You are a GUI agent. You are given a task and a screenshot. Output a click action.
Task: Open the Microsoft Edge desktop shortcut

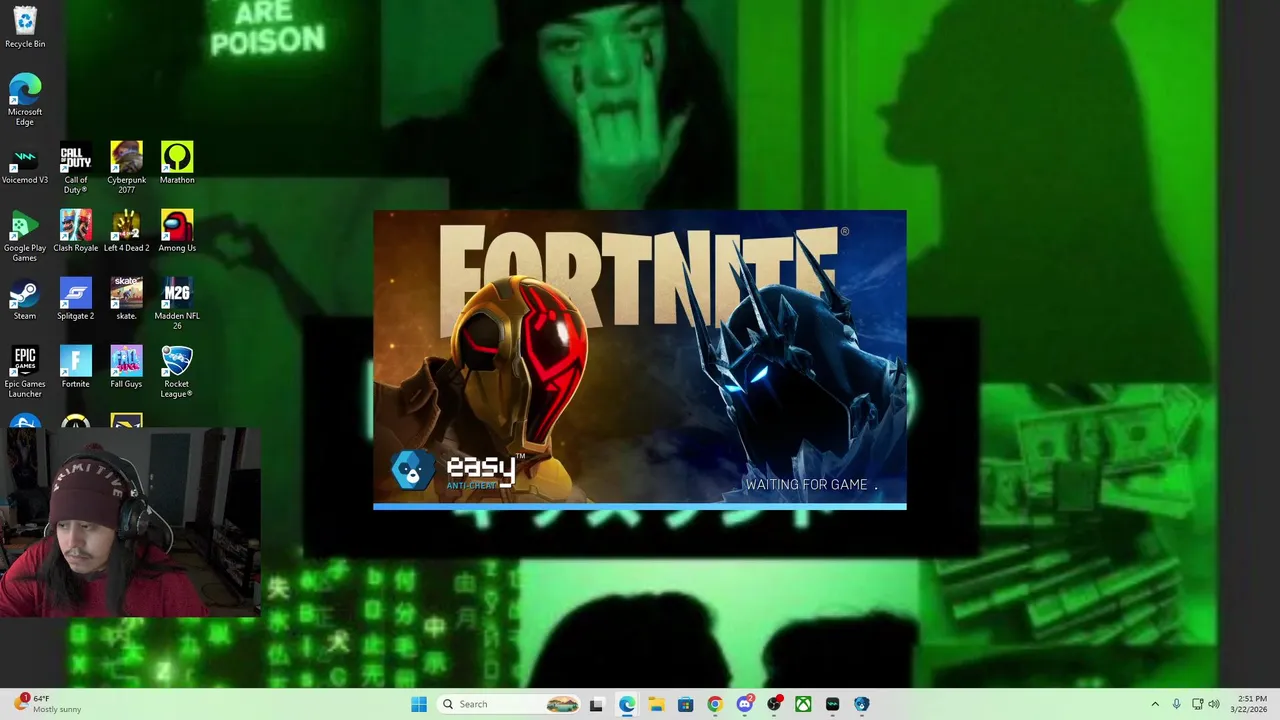point(25,99)
